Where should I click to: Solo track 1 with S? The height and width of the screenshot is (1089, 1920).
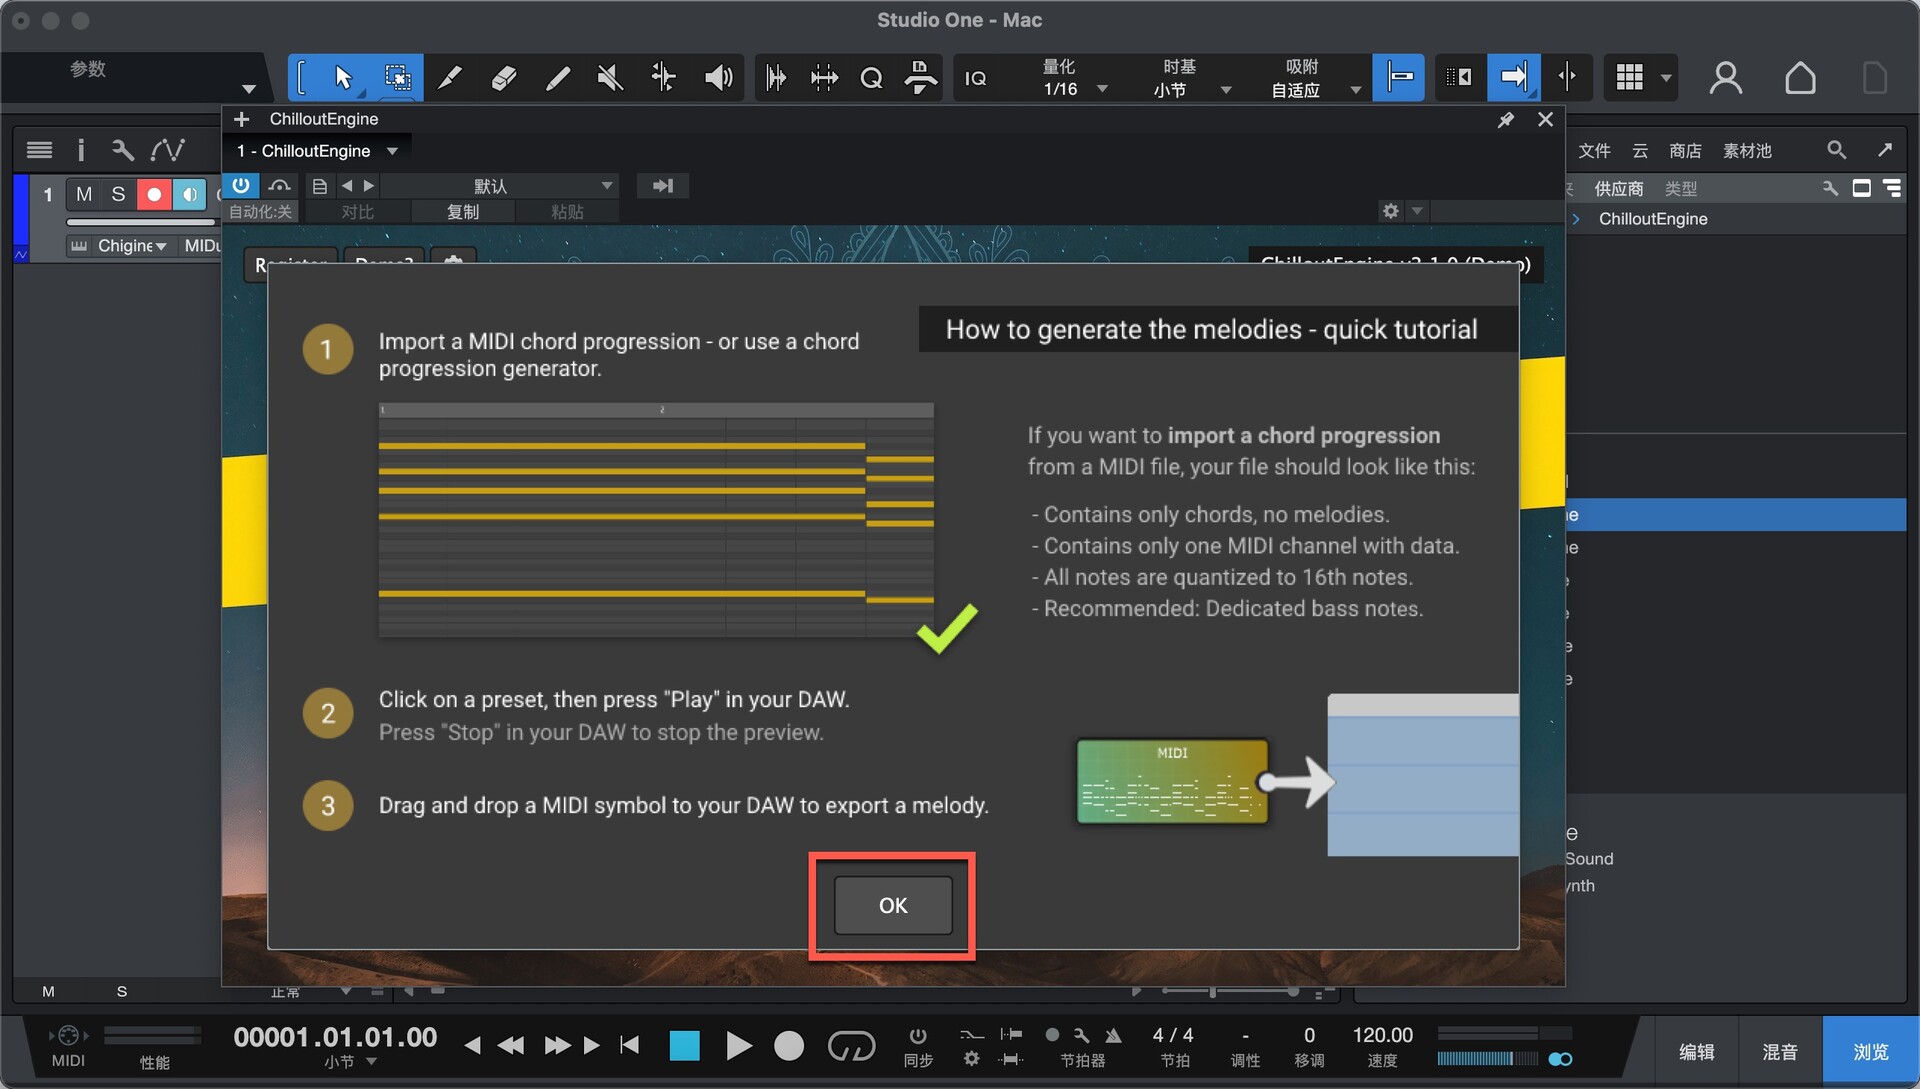point(118,194)
